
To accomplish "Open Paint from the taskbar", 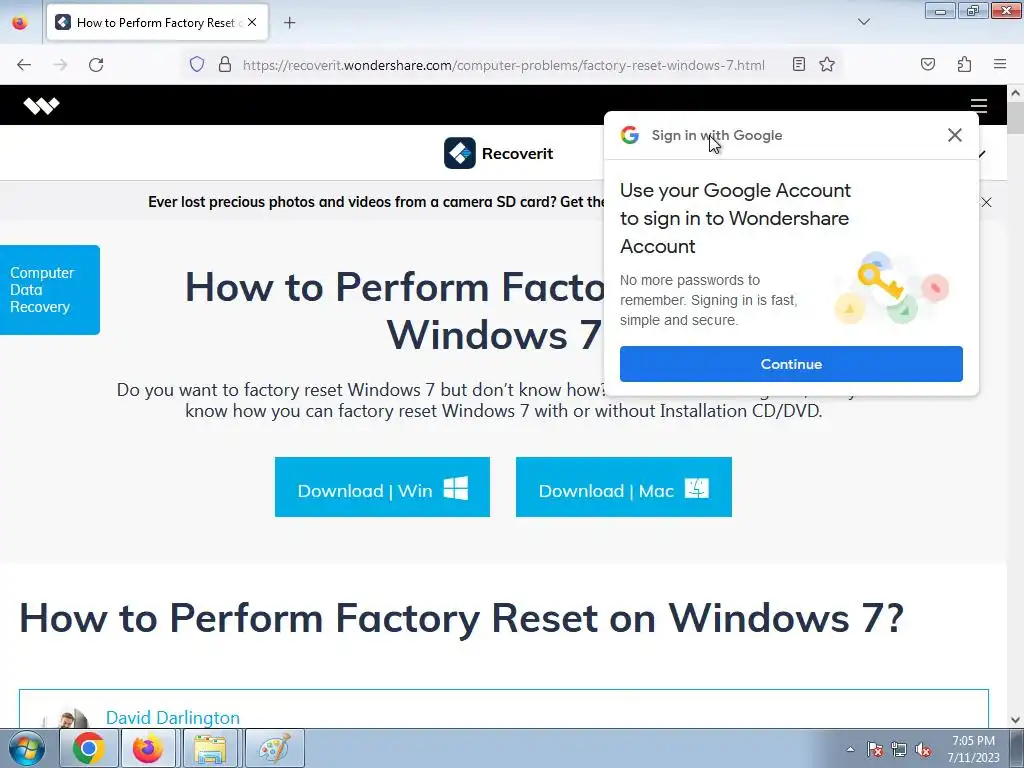I will pos(274,748).
